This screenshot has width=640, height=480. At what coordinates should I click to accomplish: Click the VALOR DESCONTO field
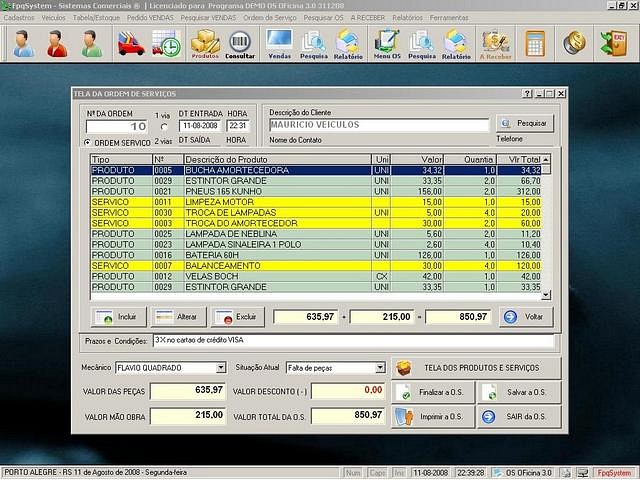point(348,391)
